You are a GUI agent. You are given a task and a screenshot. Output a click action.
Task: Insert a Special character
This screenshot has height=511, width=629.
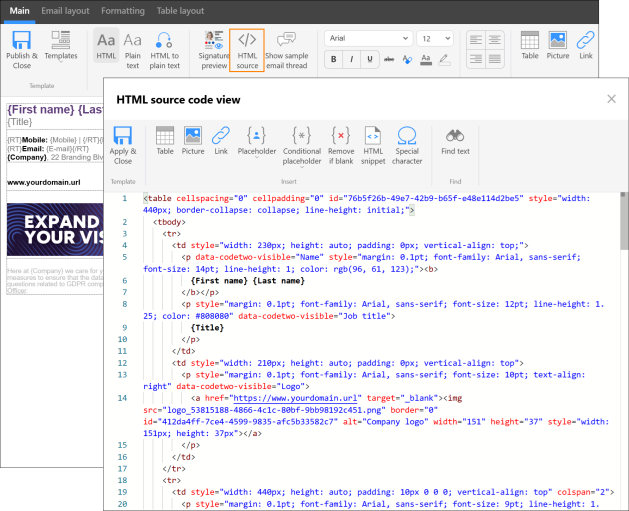click(407, 145)
